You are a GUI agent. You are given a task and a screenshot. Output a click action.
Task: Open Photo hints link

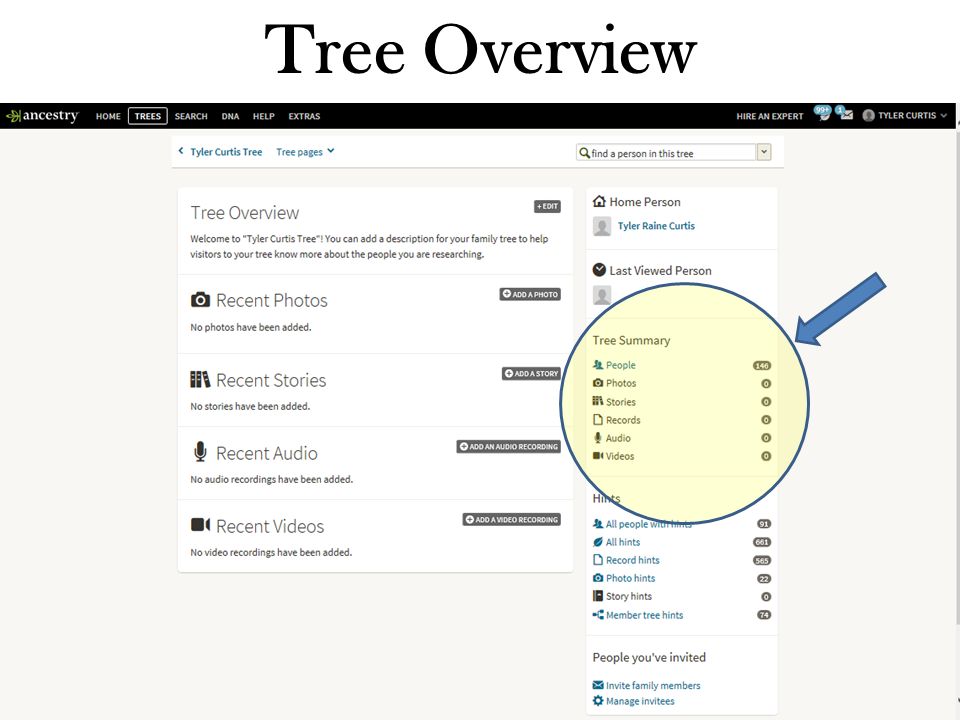631,578
